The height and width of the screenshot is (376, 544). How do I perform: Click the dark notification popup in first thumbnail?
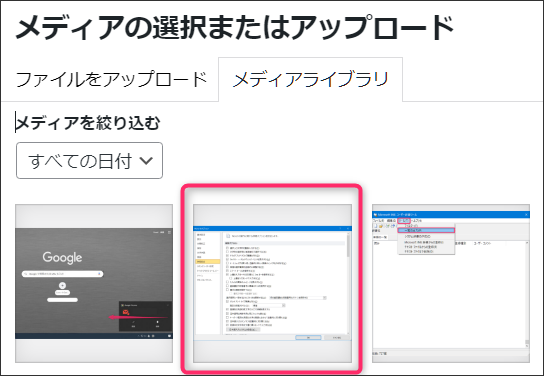coord(145,316)
